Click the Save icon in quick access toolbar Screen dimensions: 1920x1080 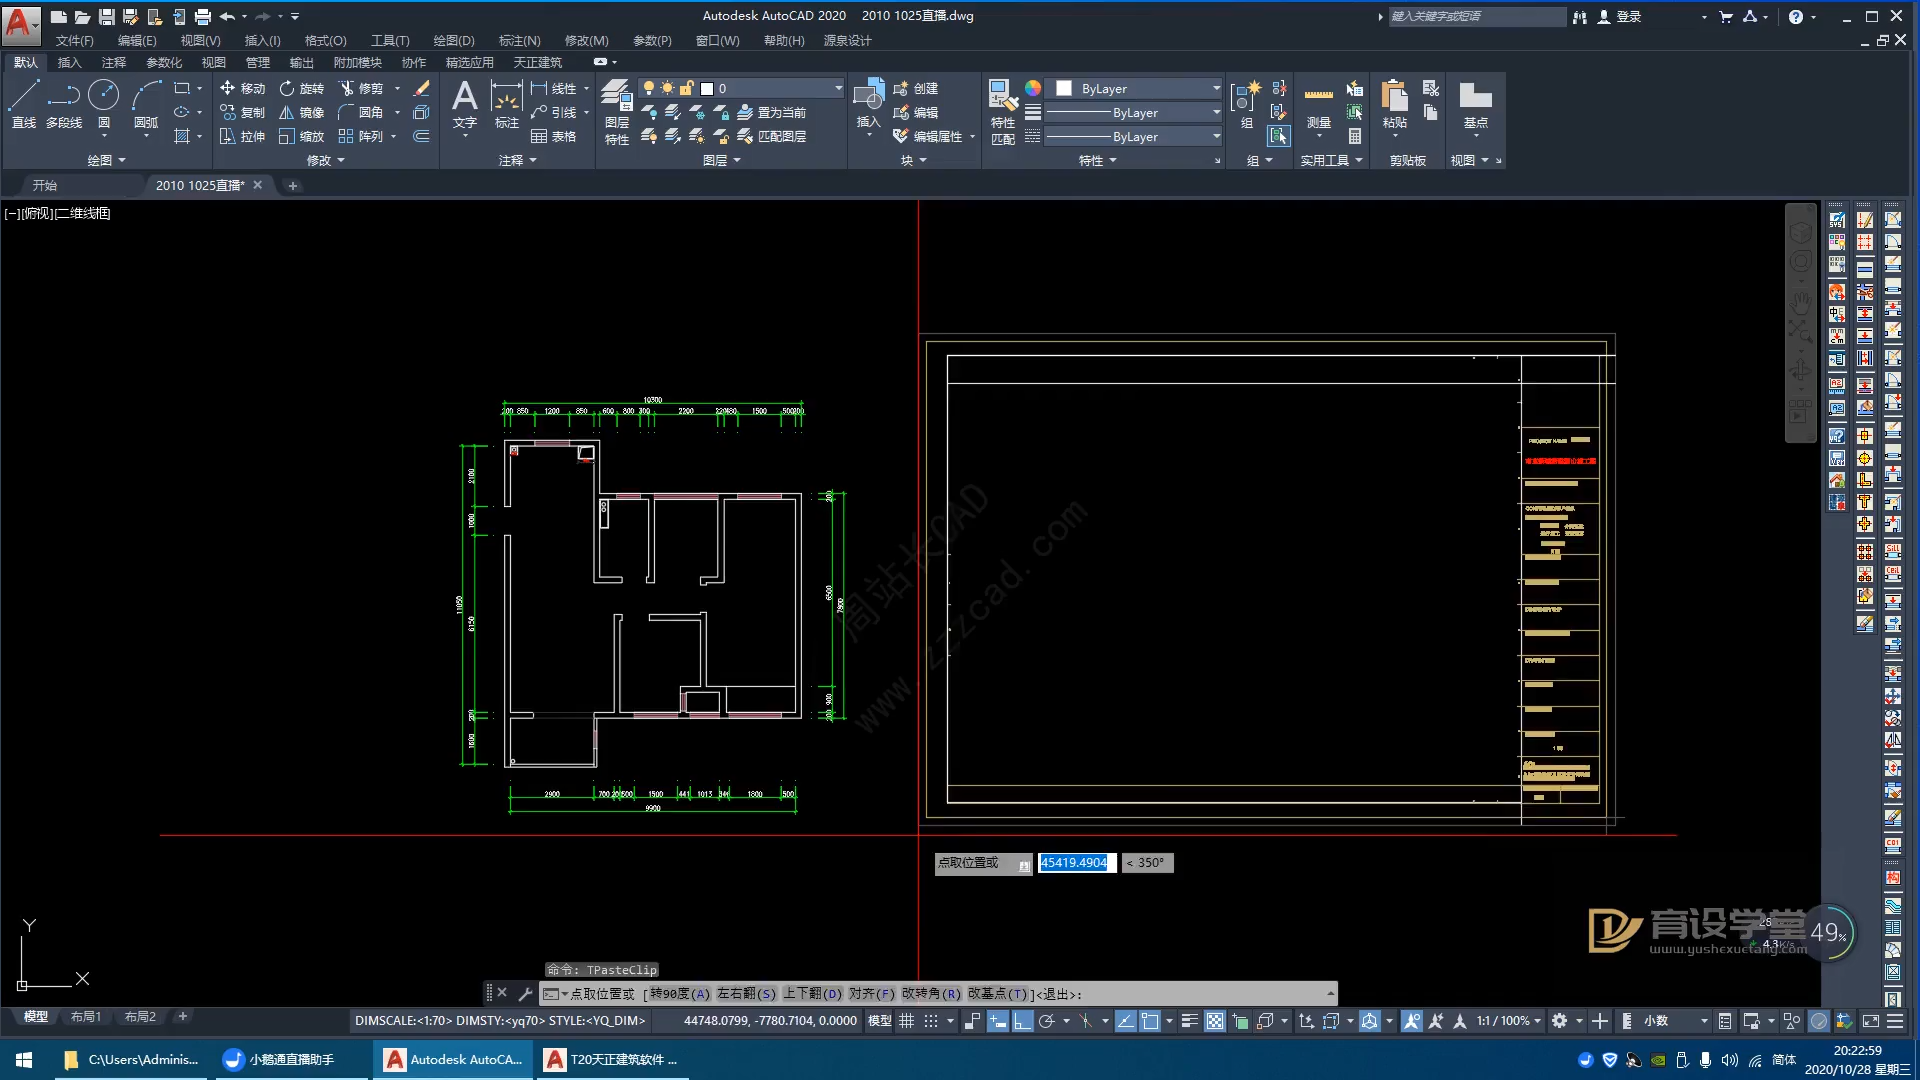click(x=106, y=16)
